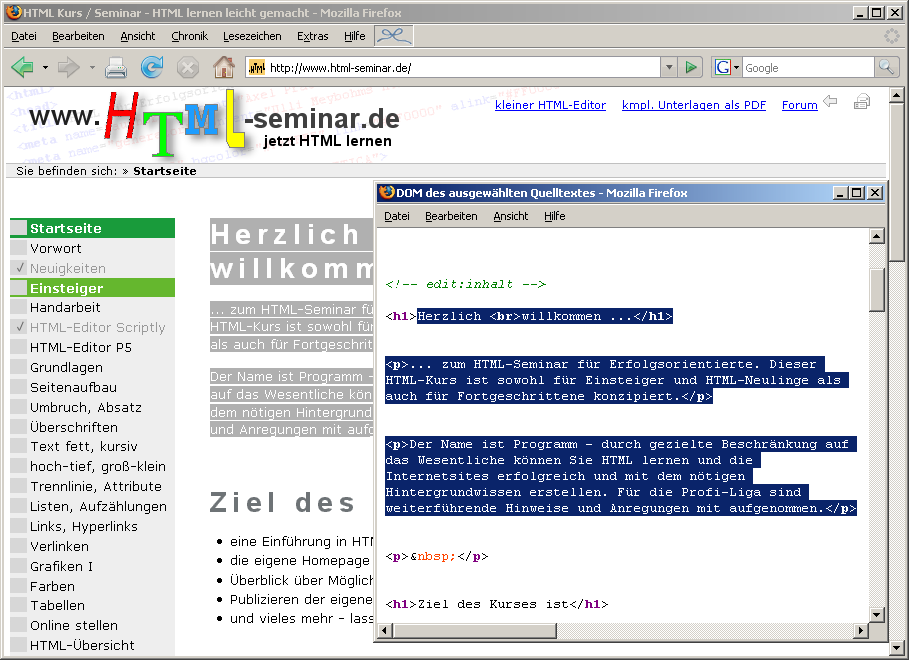909x660 pixels.
Task: Go back with the green Back arrow
Action: [x=23, y=67]
